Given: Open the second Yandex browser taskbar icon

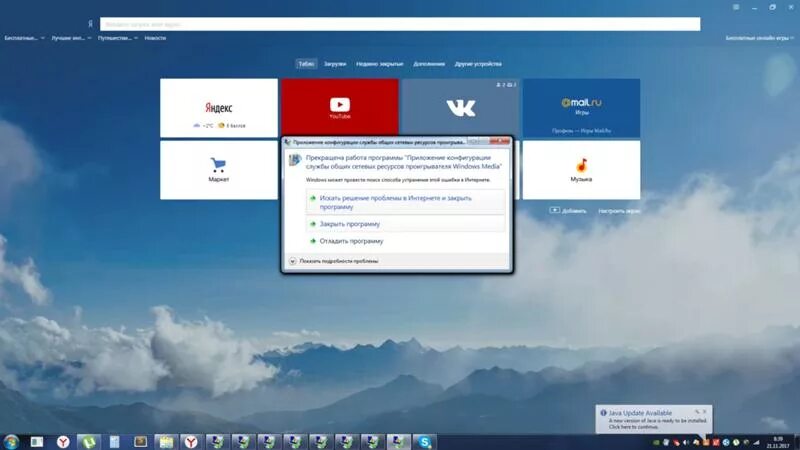Looking at the screenshot, I should pyautogui.click(x=191, y=442).
